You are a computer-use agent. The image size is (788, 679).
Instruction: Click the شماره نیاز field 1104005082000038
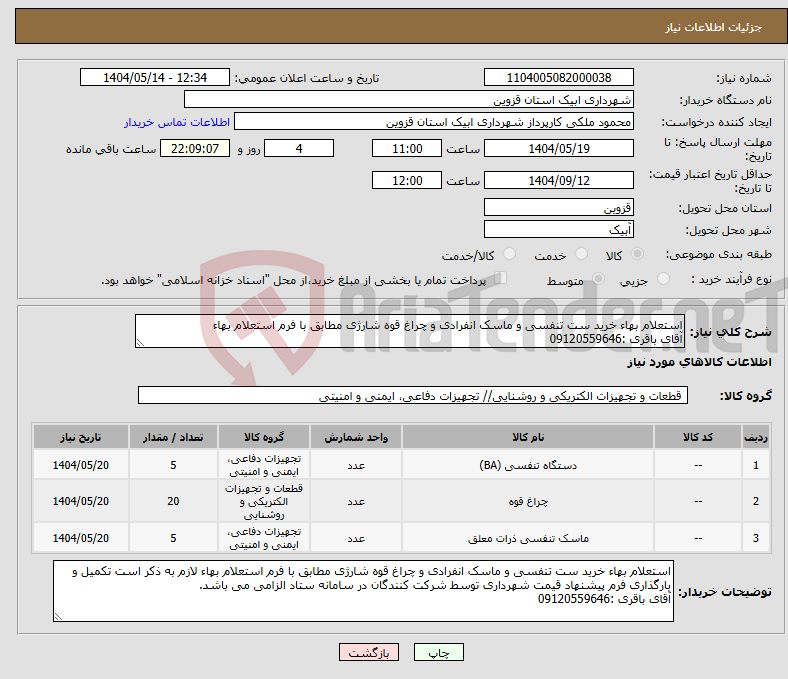click(558, 77)
